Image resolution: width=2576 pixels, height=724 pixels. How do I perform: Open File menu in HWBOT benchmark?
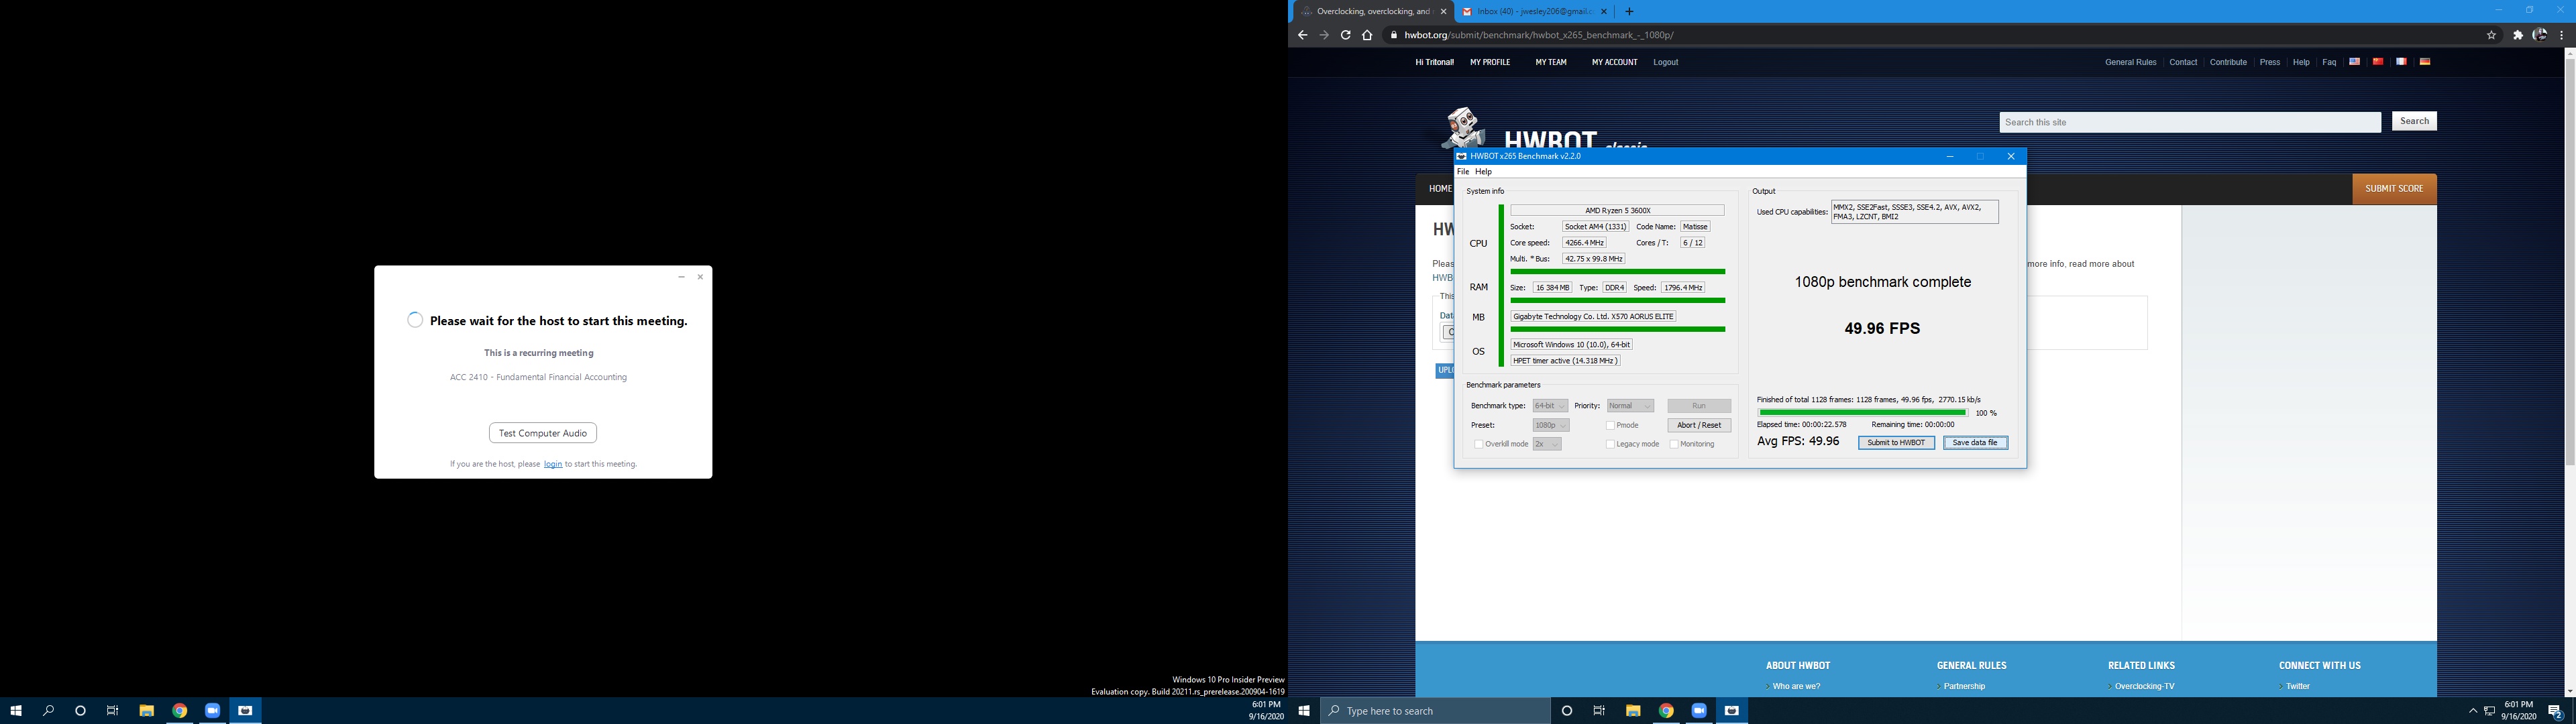pos(1463,172)
